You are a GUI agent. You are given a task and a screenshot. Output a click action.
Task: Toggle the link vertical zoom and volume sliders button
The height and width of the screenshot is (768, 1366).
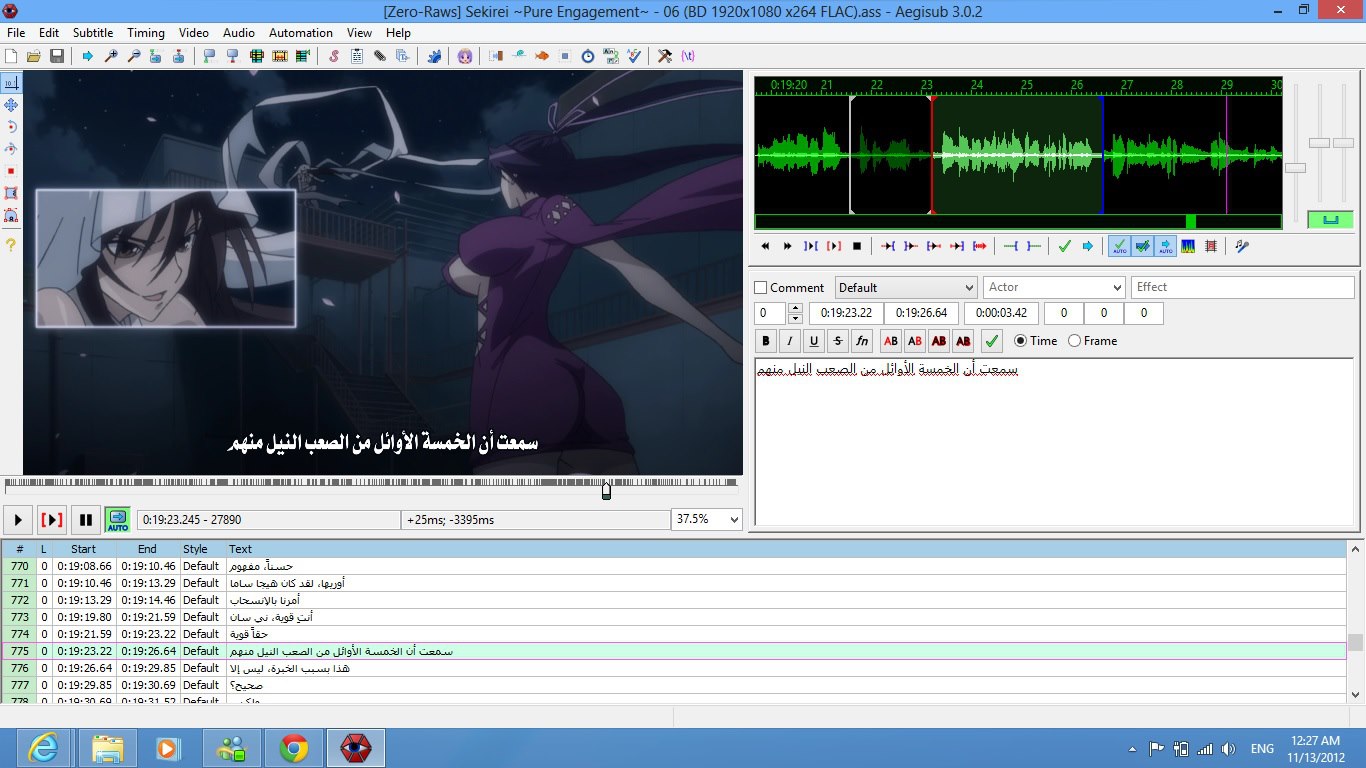1330,219
